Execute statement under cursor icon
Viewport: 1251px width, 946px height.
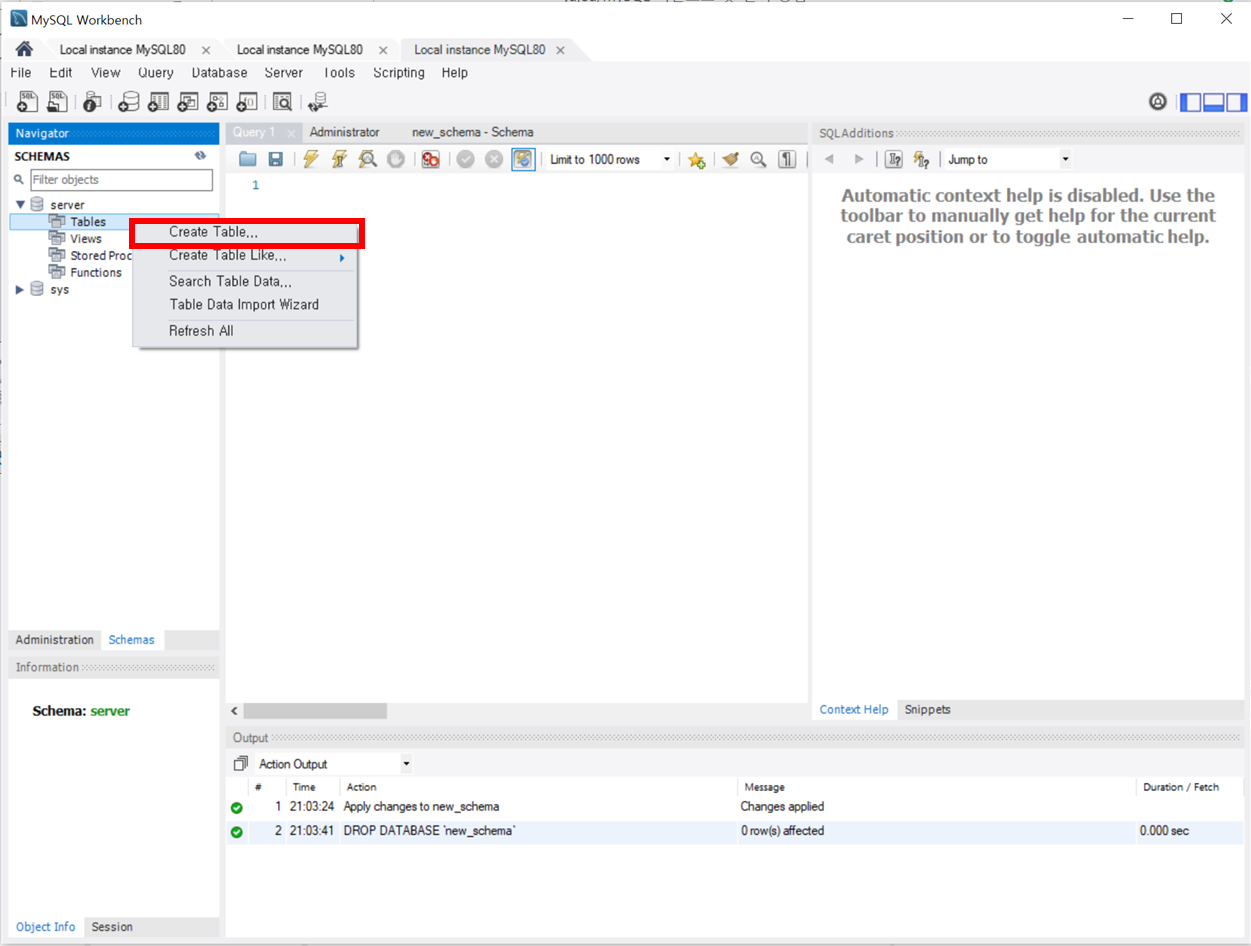click(x=339, y=159)
